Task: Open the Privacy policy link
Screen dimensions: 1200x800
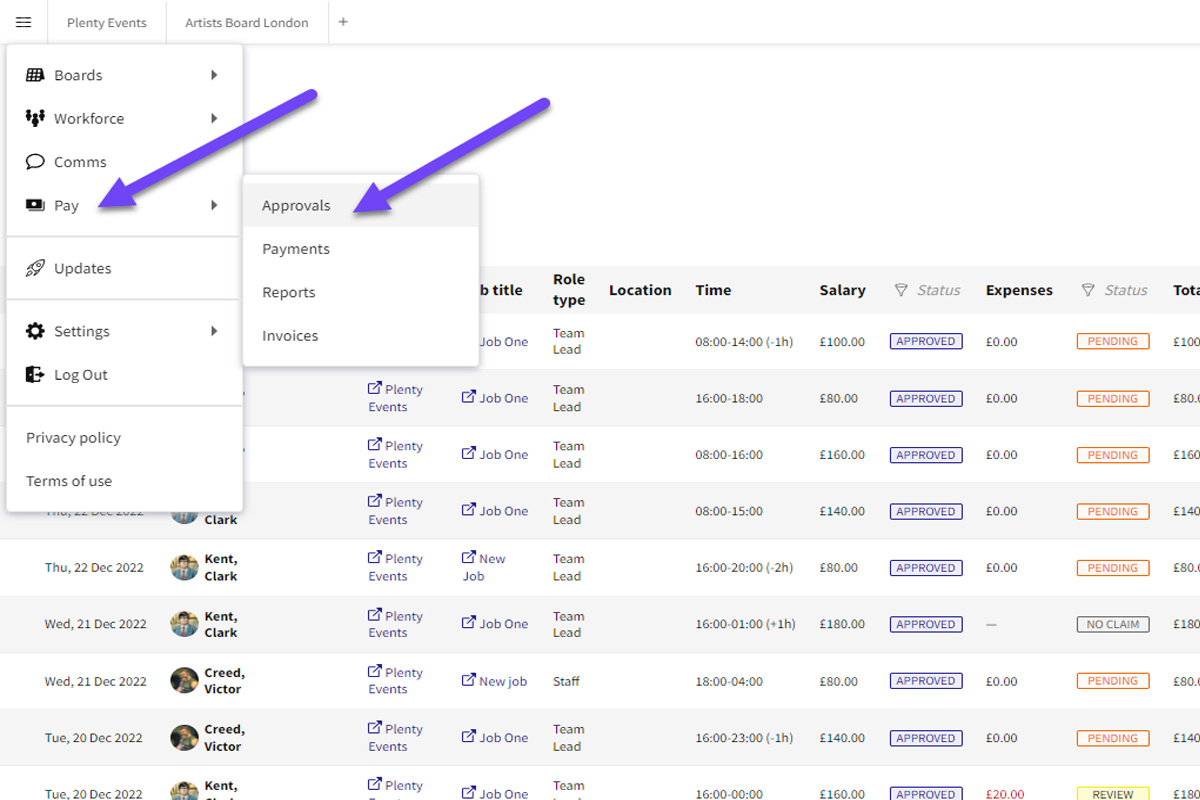Action: click(x=73, y=437)
